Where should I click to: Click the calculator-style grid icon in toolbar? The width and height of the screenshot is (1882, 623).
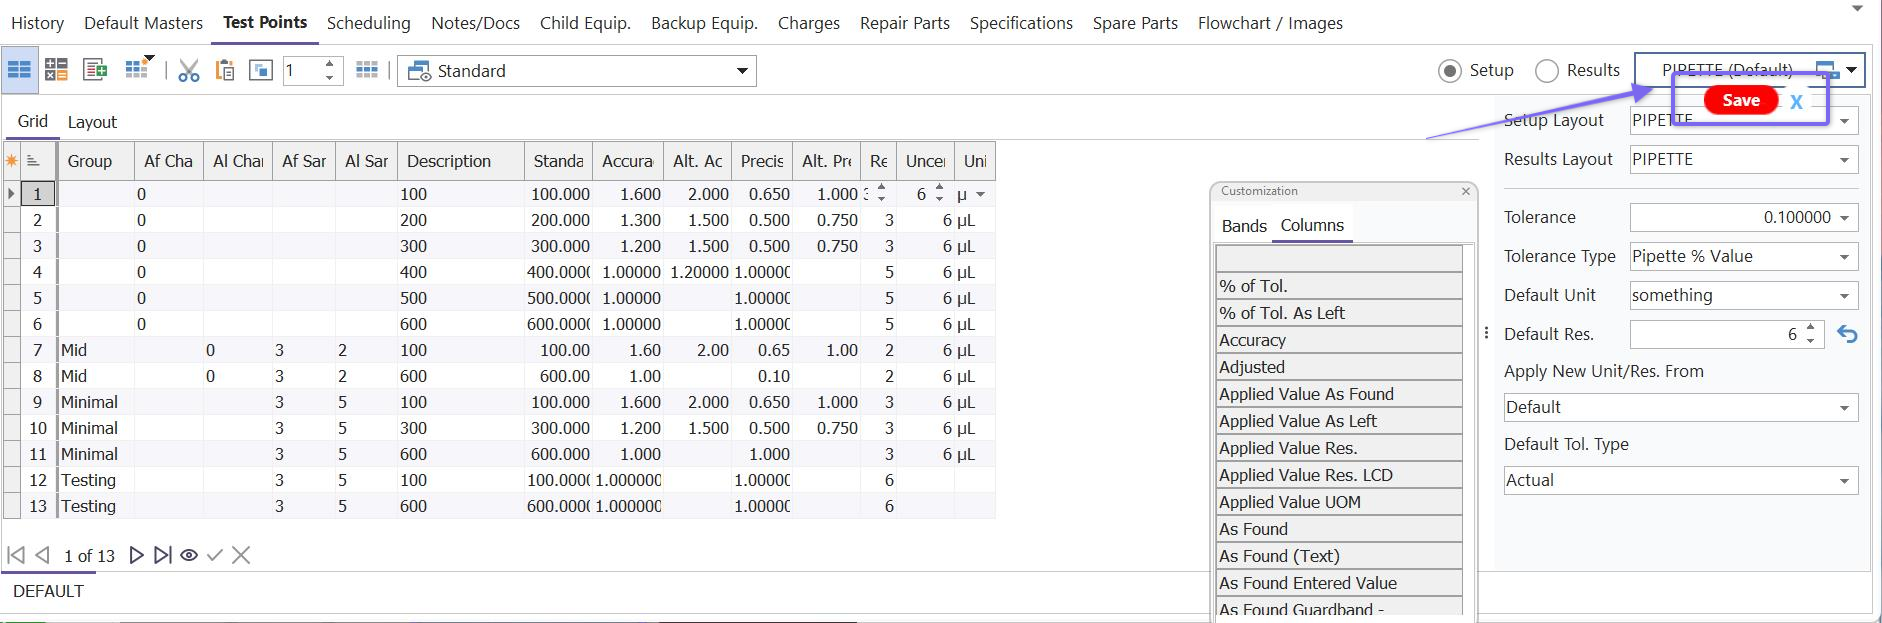pos(56,70)
